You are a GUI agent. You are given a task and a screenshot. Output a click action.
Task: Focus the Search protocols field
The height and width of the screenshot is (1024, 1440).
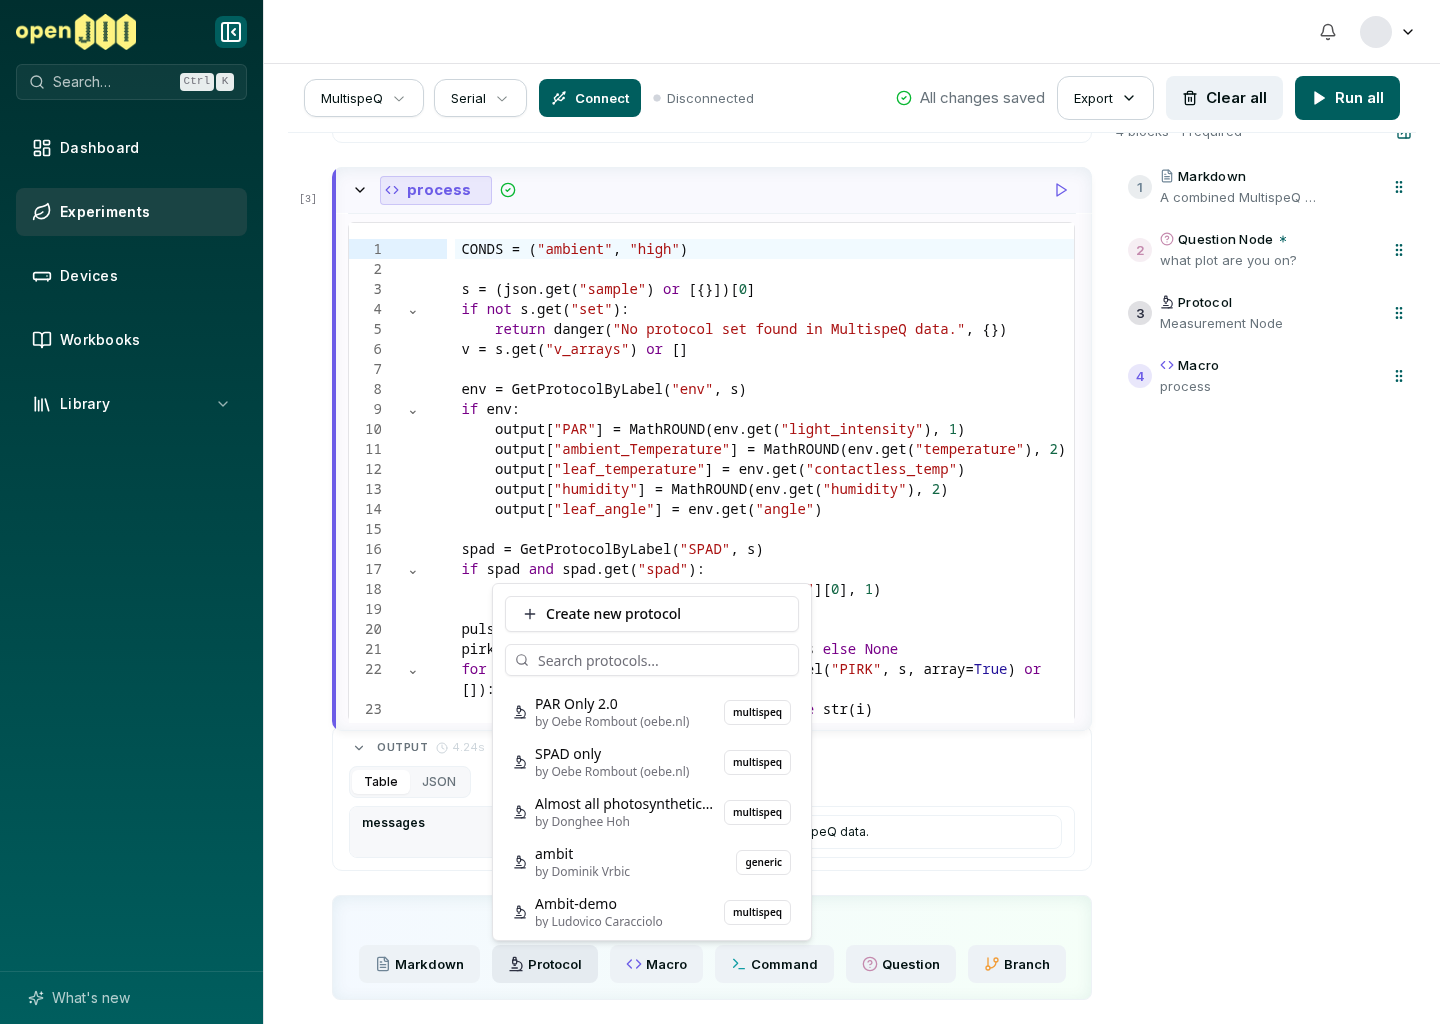click(x=652, y=660)
